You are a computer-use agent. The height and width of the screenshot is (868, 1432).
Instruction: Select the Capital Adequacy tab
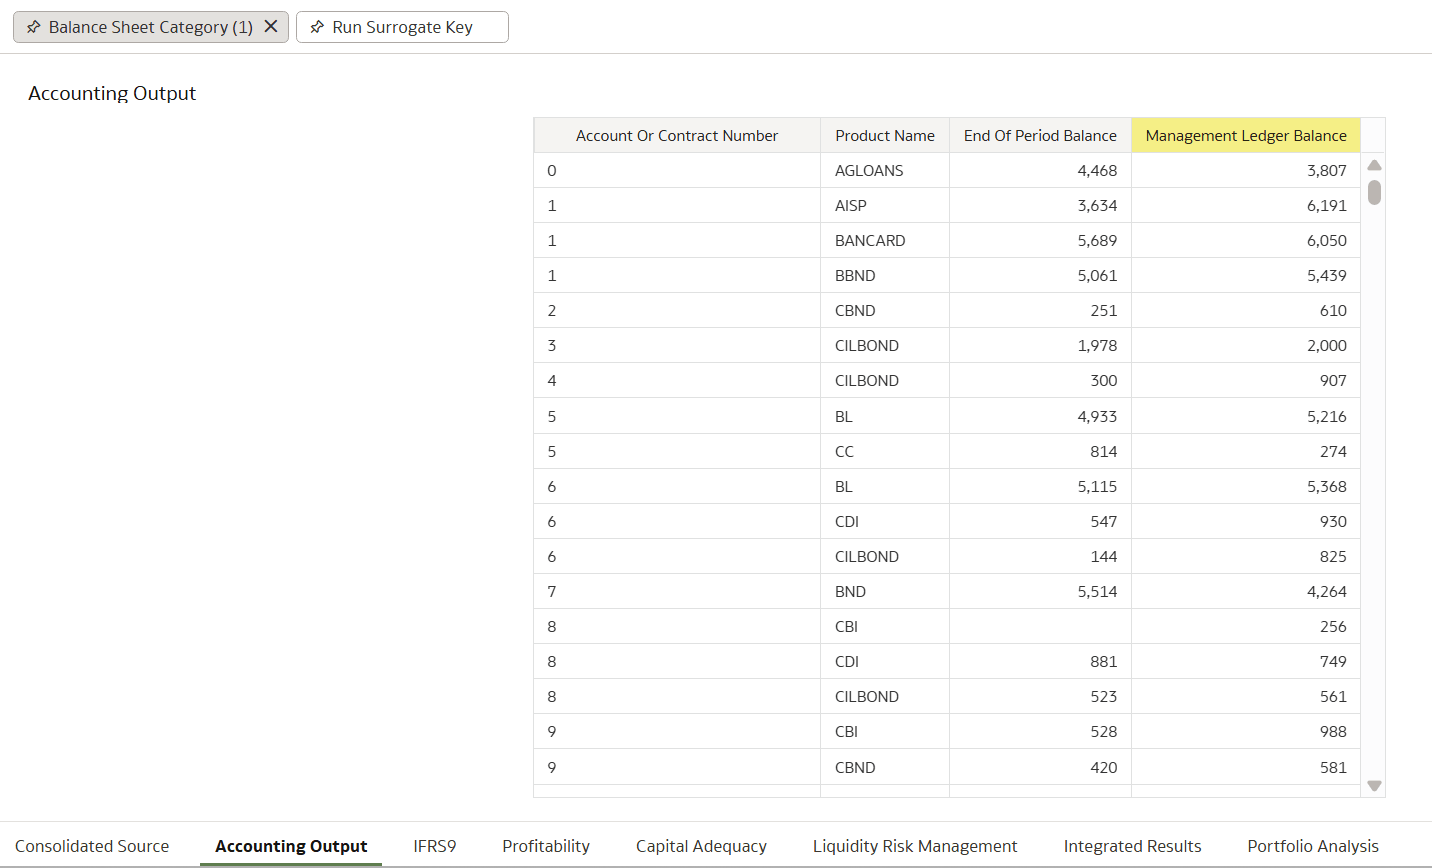701,845
